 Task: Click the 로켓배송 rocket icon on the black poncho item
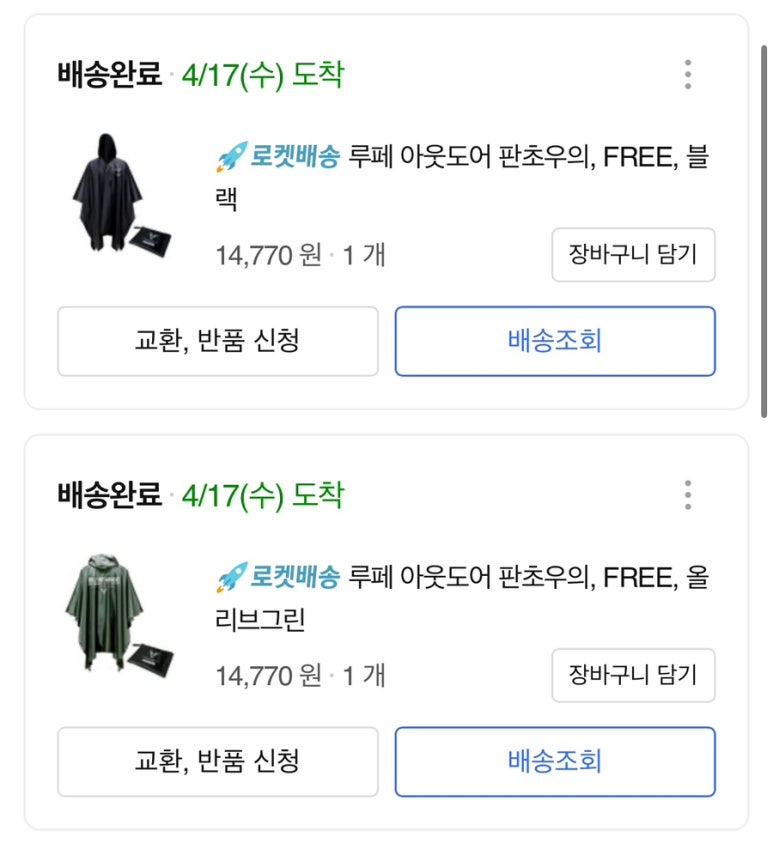pyautogui.click(x=231, y=157)
